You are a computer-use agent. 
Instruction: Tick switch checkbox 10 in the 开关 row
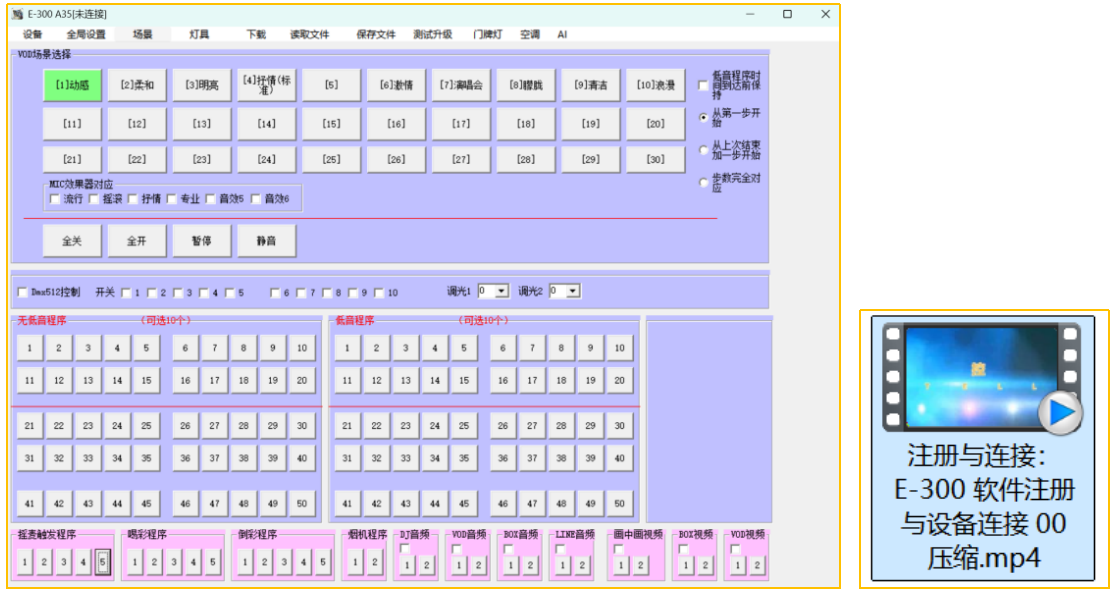(379, 292)
